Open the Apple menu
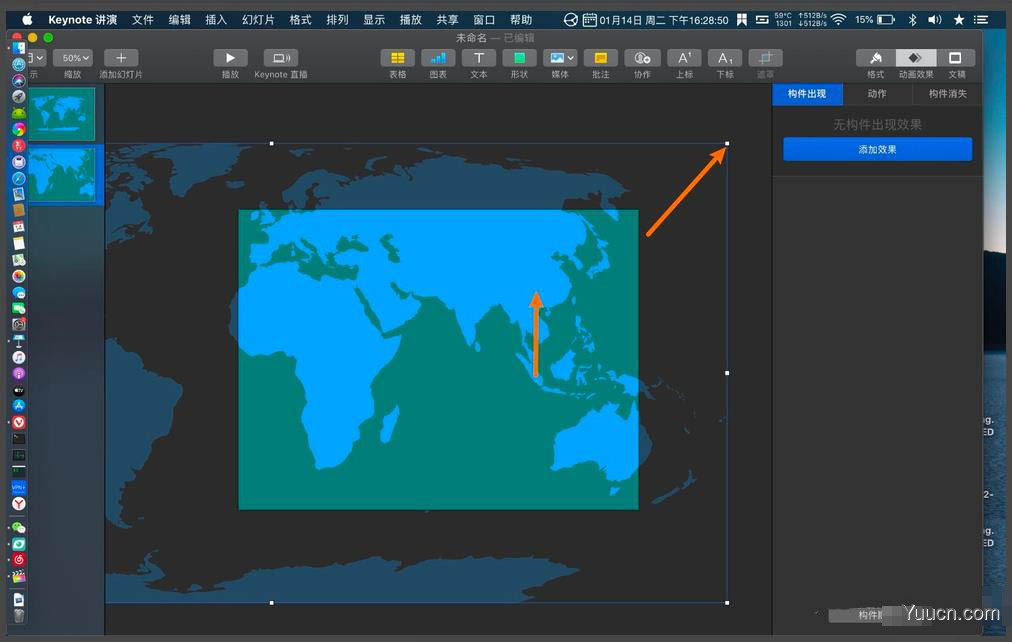Viewport: 1012px width, 642px height. 27,20
